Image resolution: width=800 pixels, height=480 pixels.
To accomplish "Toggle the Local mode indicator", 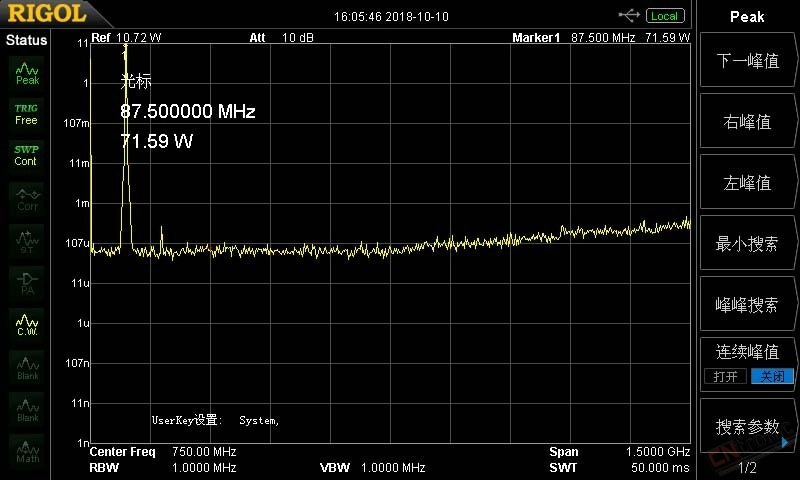I will click(665, 16).
